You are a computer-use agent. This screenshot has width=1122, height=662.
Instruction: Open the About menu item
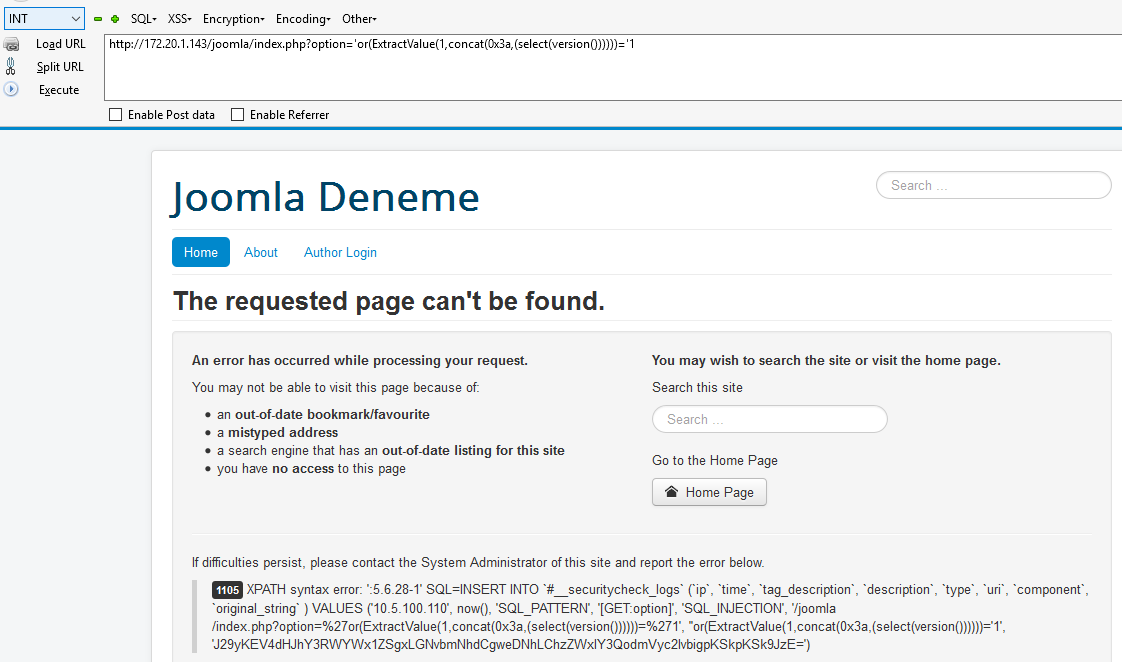[260, 252]
